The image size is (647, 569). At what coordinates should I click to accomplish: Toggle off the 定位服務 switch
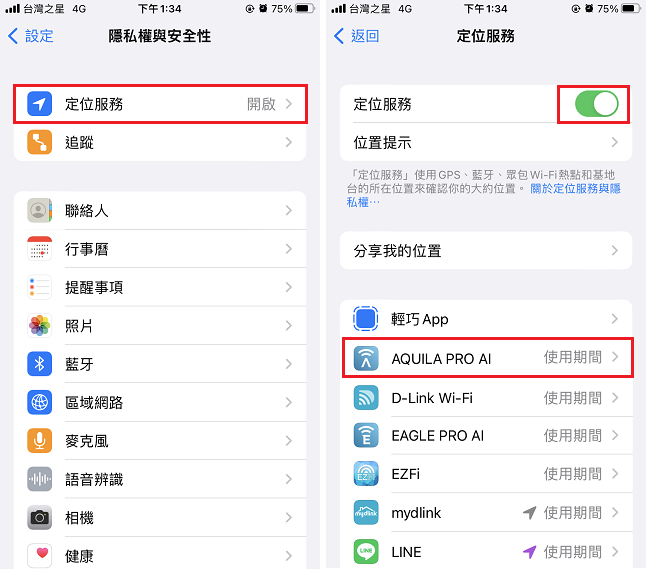coord(596,104)
